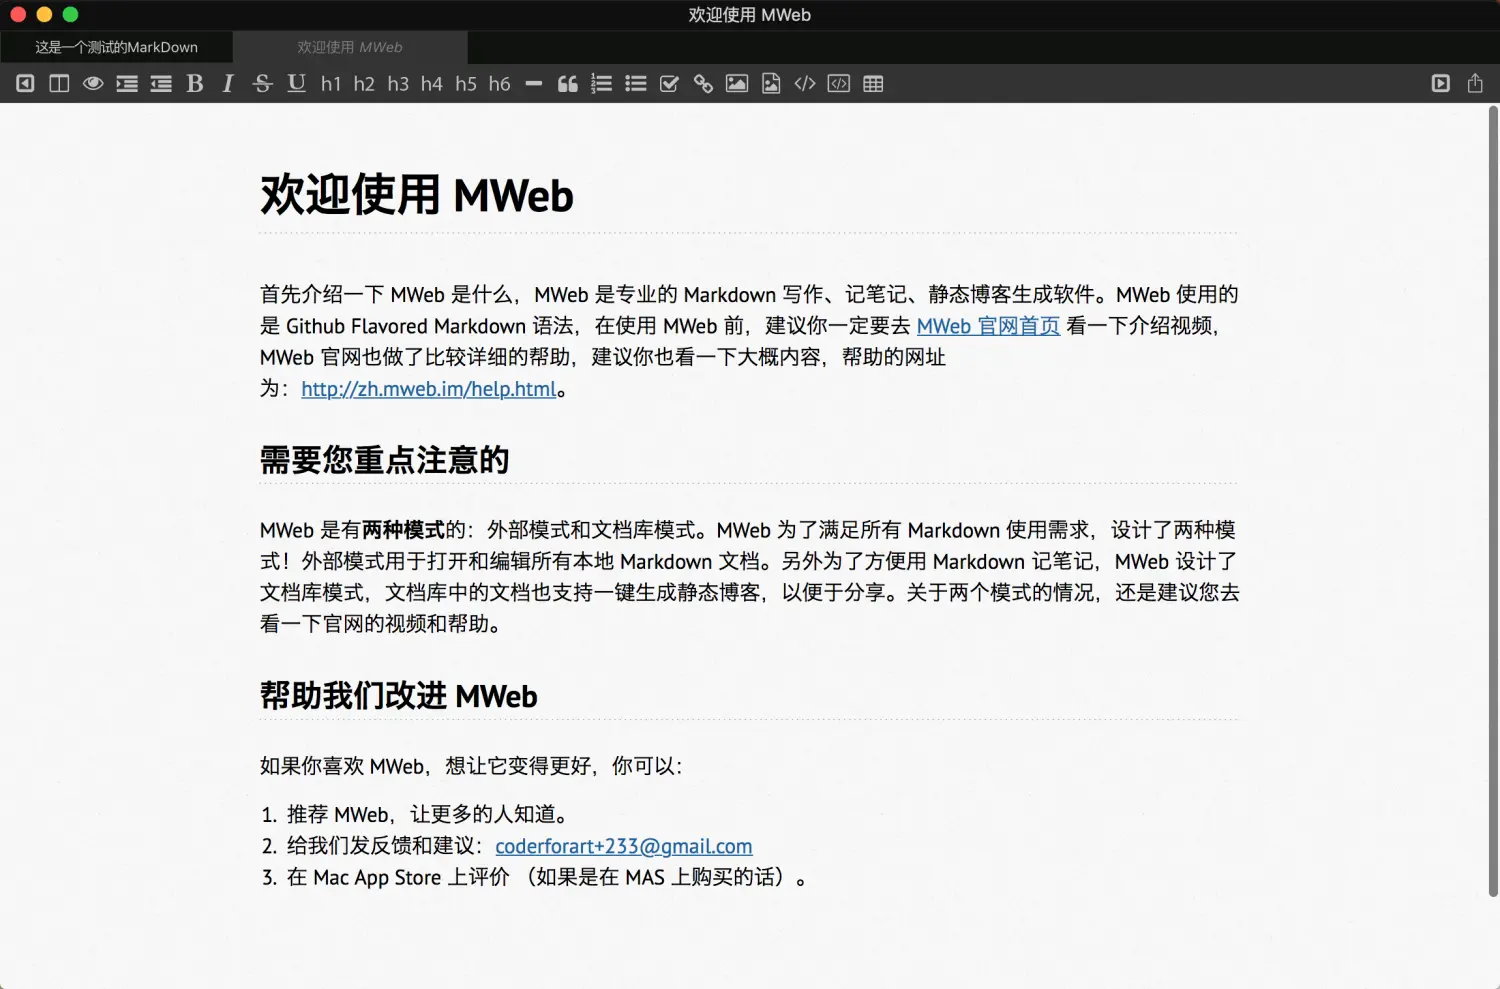Click the vertical scrollbar
This screenshot has height=989, width=1500.
(1493, 500)
